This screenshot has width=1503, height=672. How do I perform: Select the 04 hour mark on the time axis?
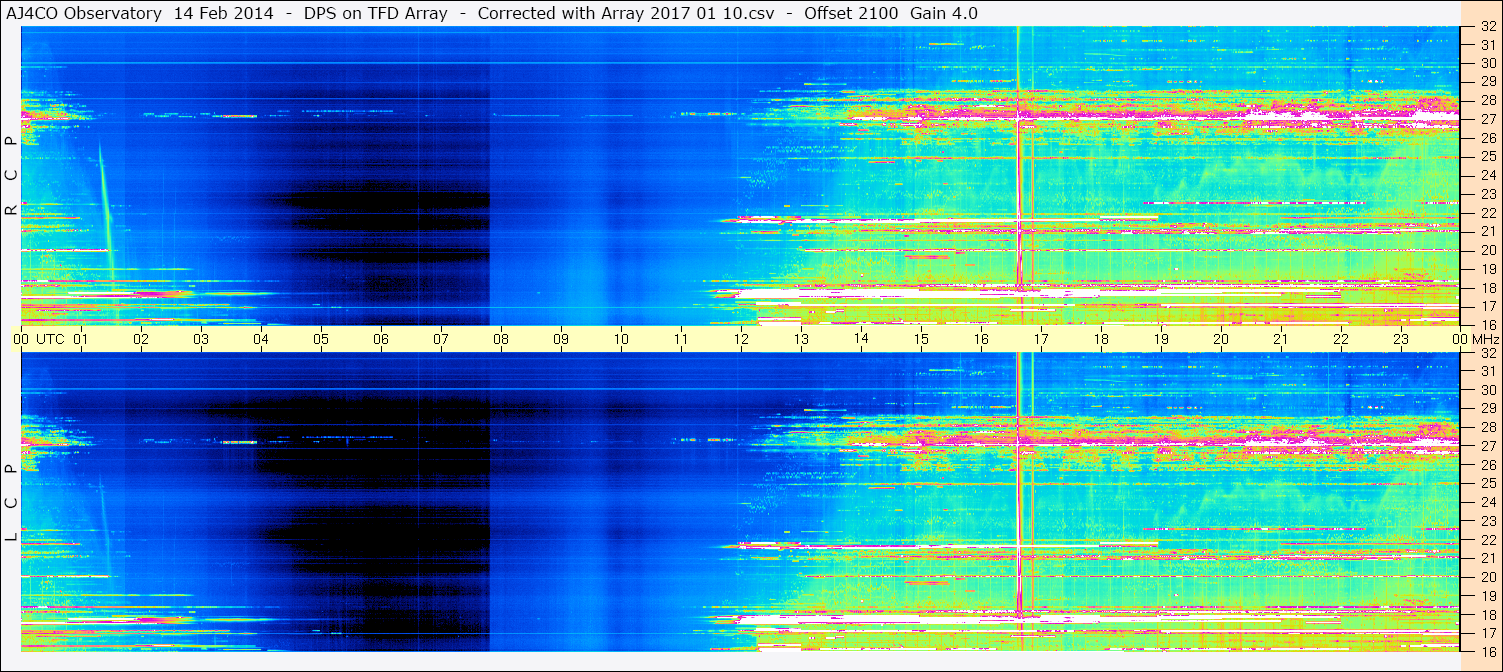tap(261, 339)
